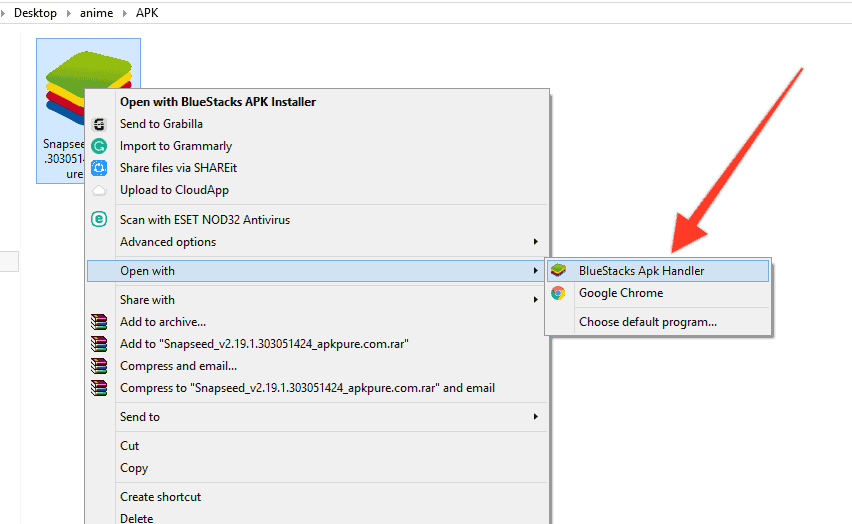Expand breadcrumb arrow after anime
The width and height of the screenshot is (852, 524).
coord(125,13)
